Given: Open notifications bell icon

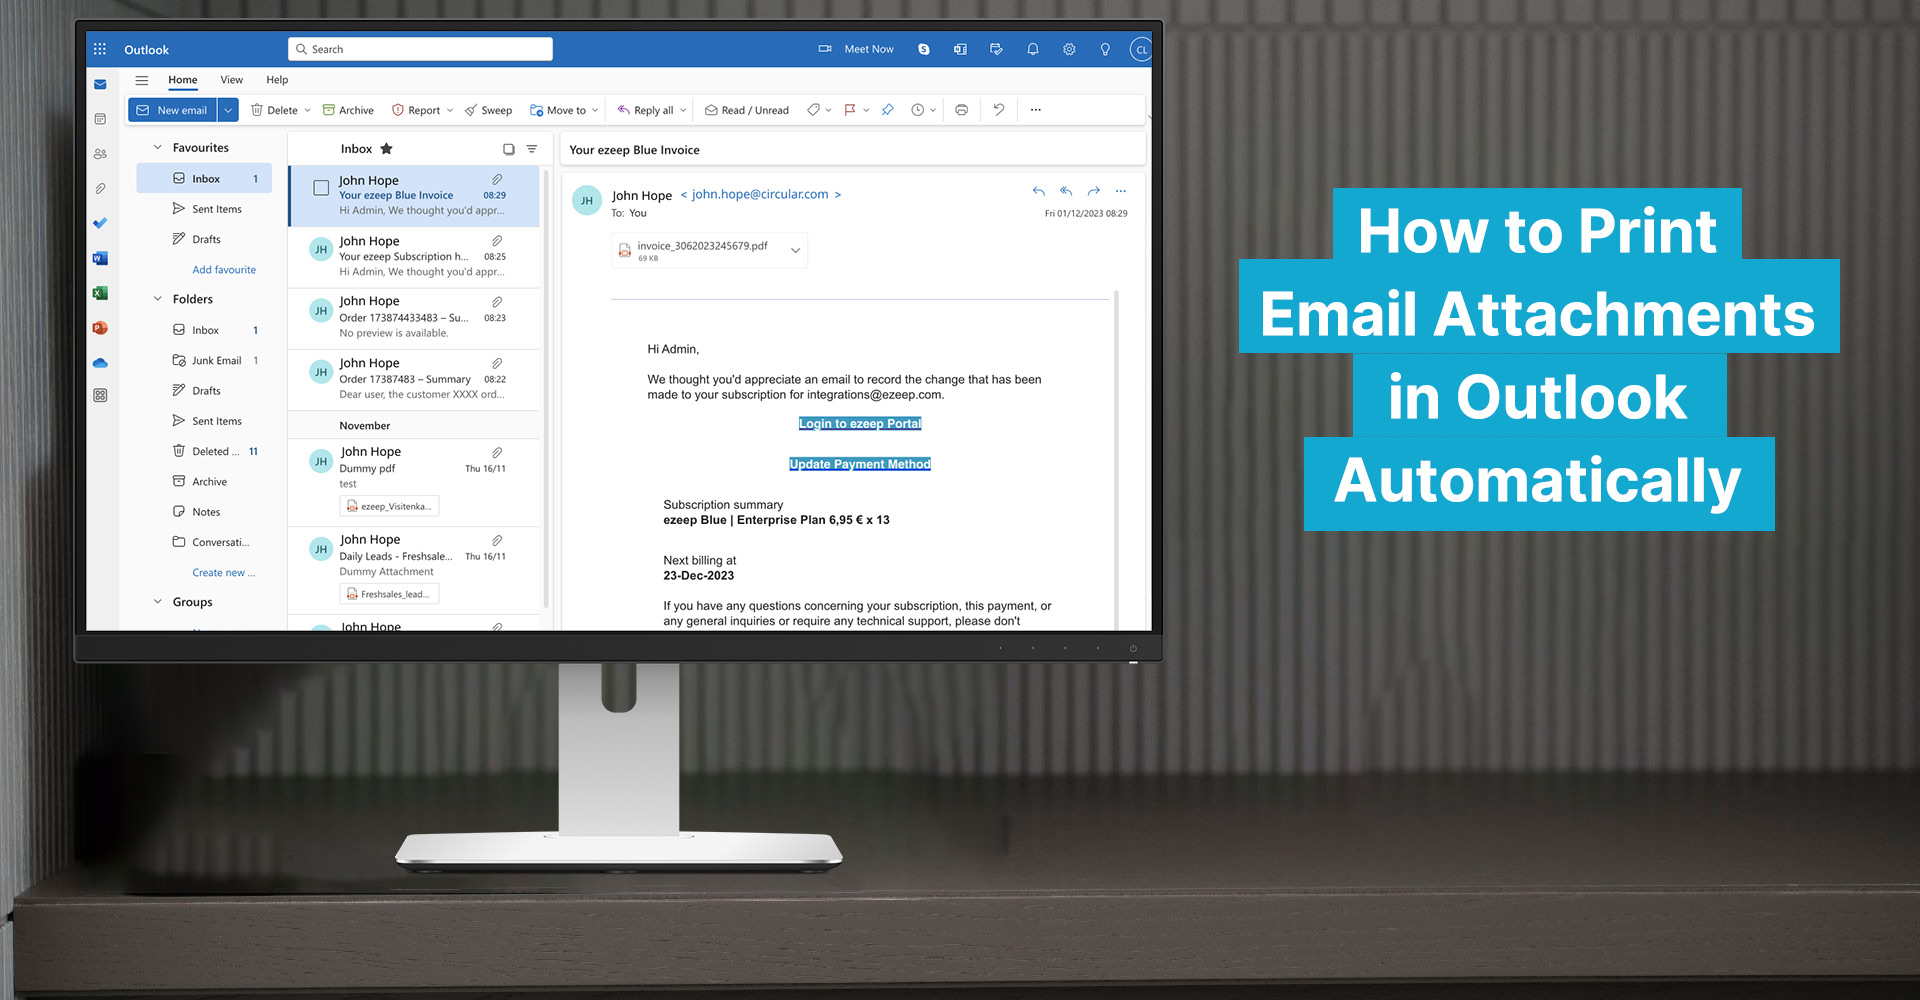Looking at the screenshot, I should pyautogui.click(x=1033, y=49).
